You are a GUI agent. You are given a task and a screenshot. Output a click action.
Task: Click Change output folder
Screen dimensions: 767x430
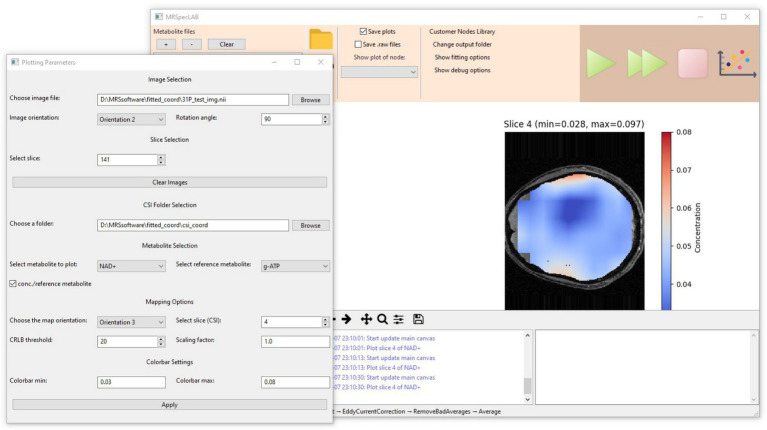[462, 44]
